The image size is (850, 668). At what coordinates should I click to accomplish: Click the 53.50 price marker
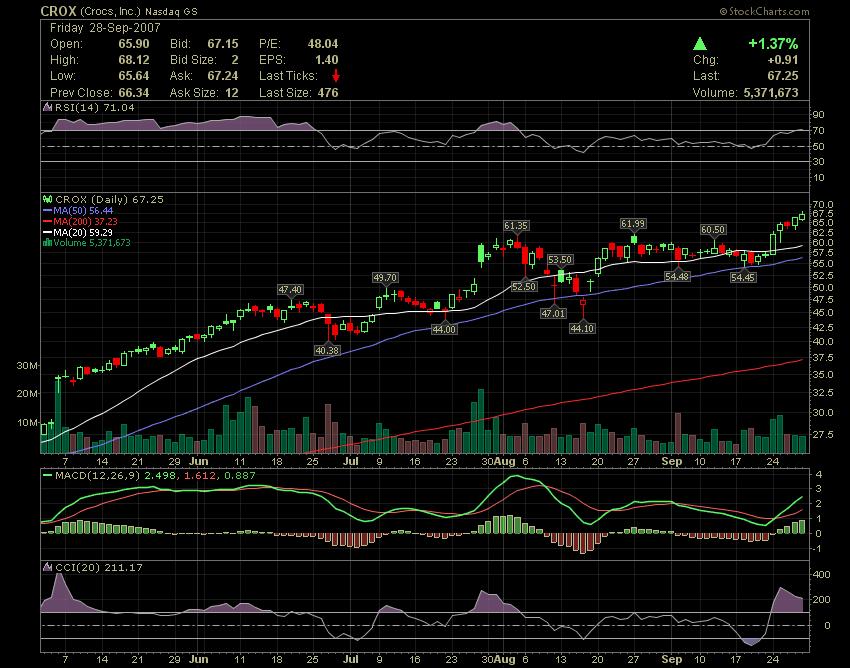pos(560,260)
